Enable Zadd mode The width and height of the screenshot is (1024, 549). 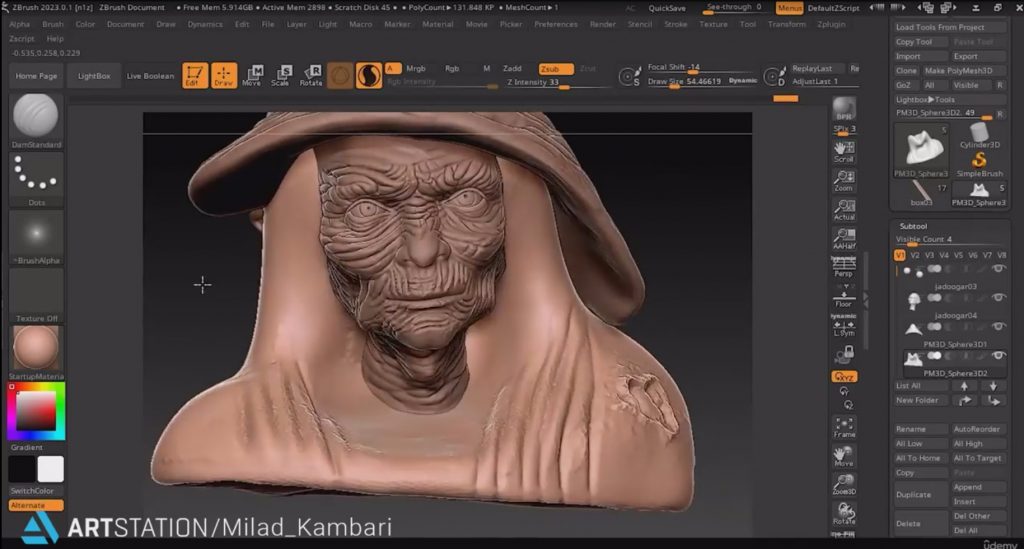click(512, 69)
